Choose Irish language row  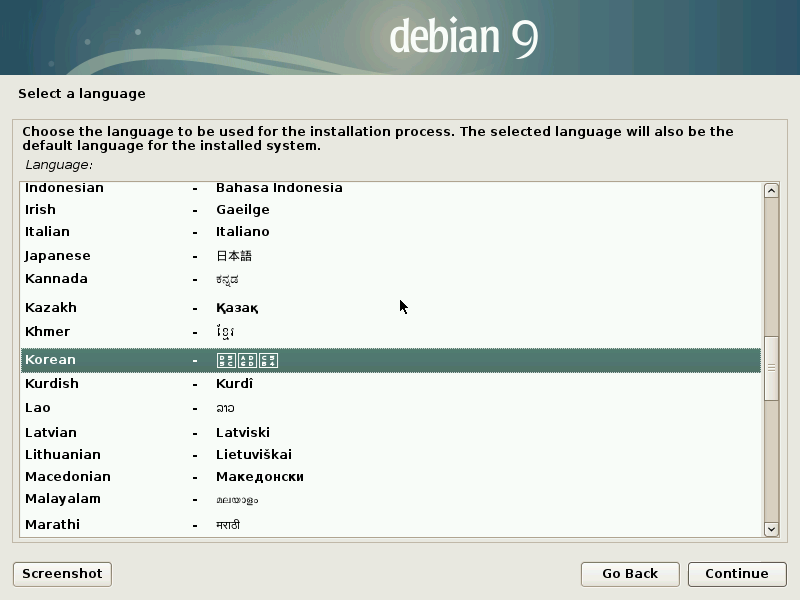(40, 210)
